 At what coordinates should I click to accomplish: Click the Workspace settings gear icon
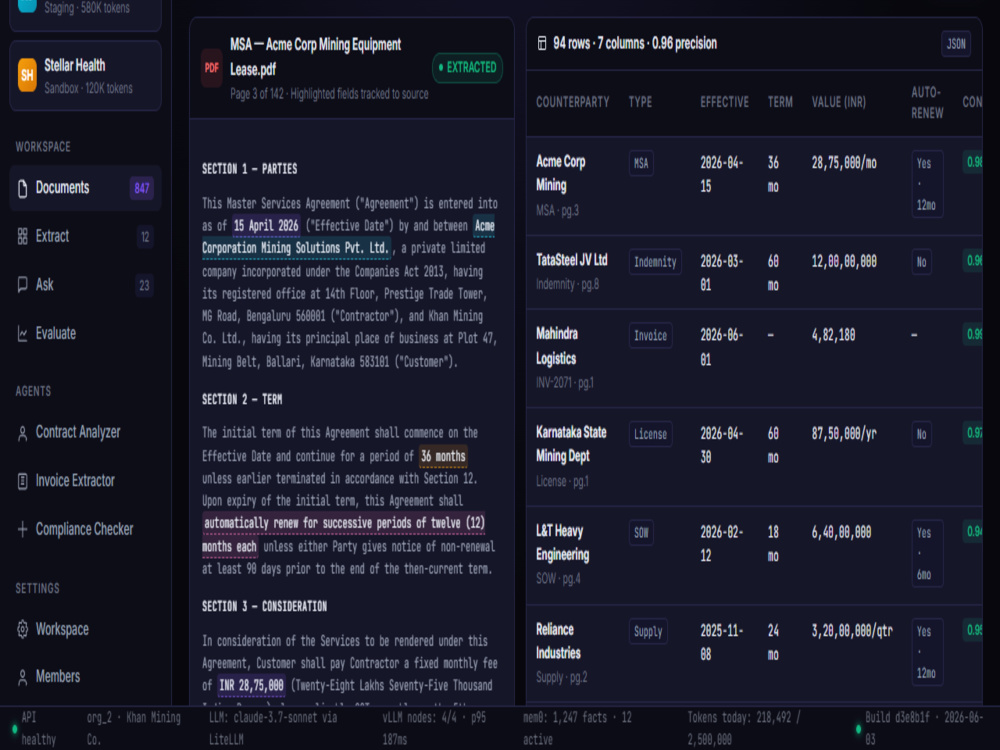click(x=22, y=629)
